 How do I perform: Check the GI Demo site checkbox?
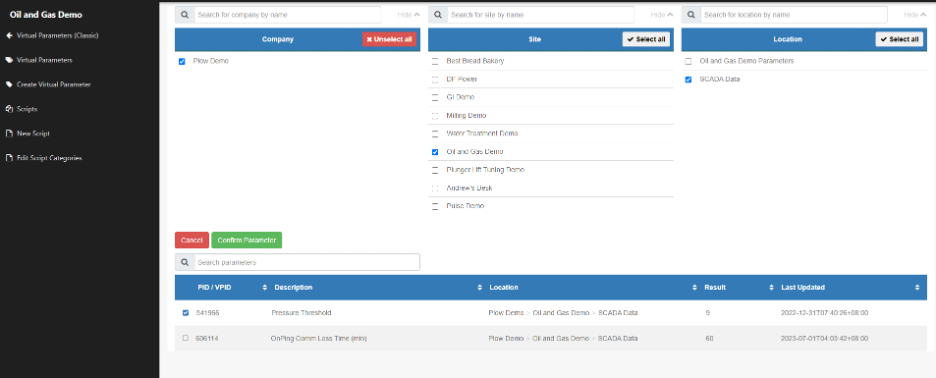click(x=435, y=97)
